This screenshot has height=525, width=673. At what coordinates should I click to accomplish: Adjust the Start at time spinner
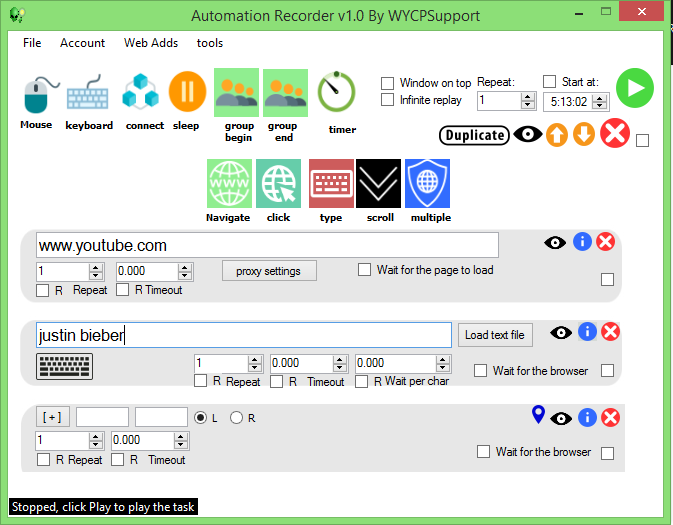[x=599, y=102]
